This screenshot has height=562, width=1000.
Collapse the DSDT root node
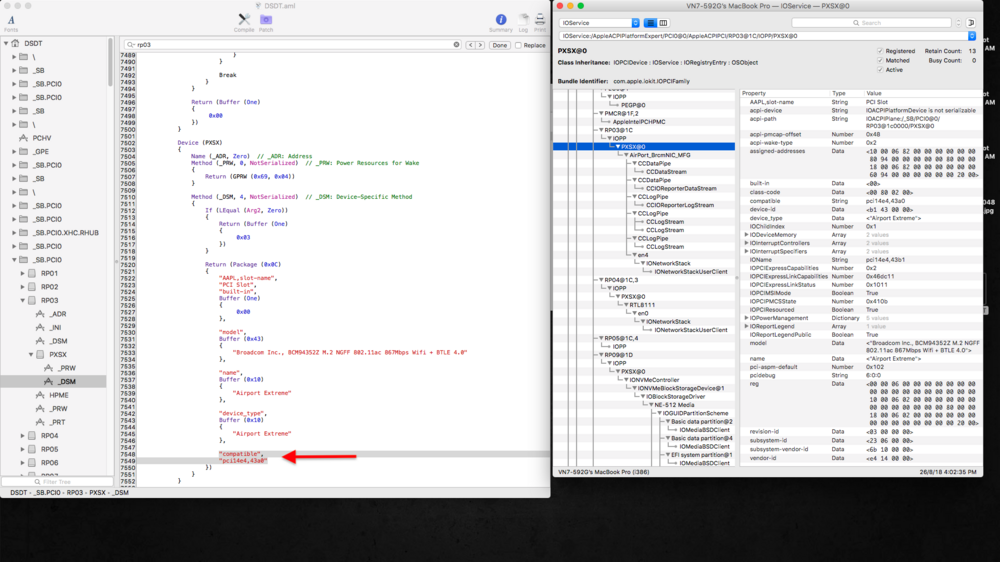6,43
